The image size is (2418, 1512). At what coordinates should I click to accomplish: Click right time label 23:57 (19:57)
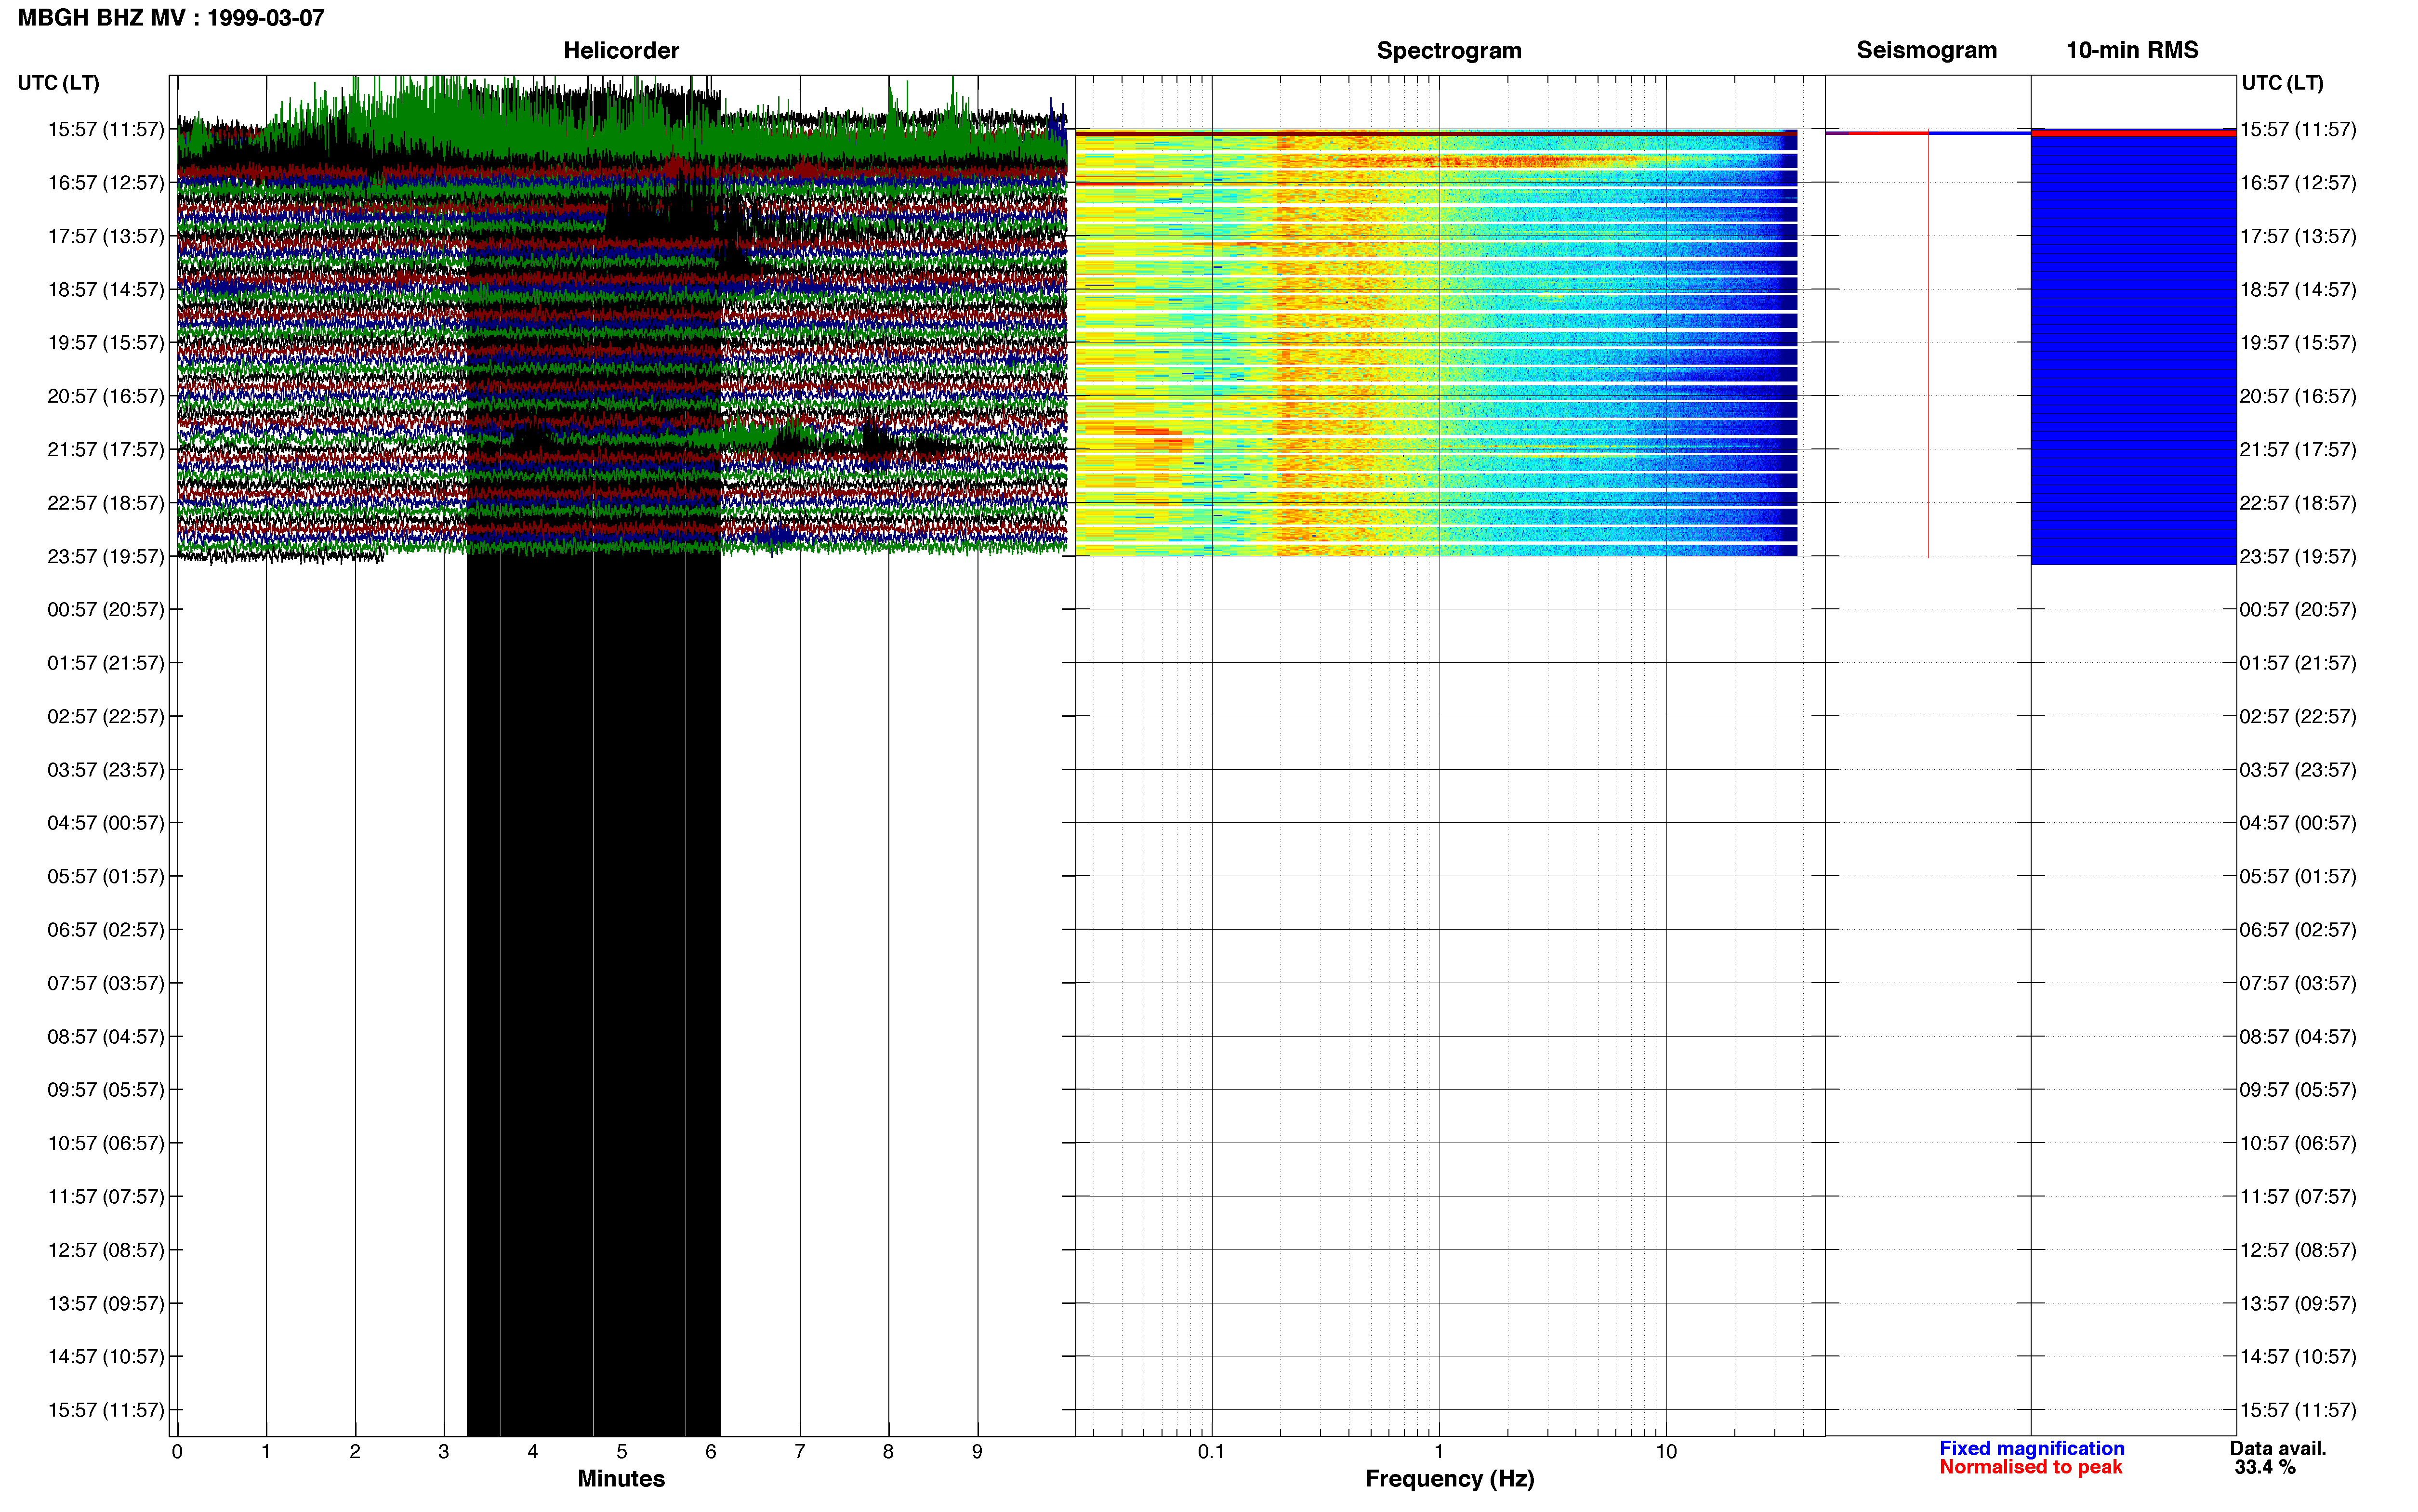point(2298,556)
